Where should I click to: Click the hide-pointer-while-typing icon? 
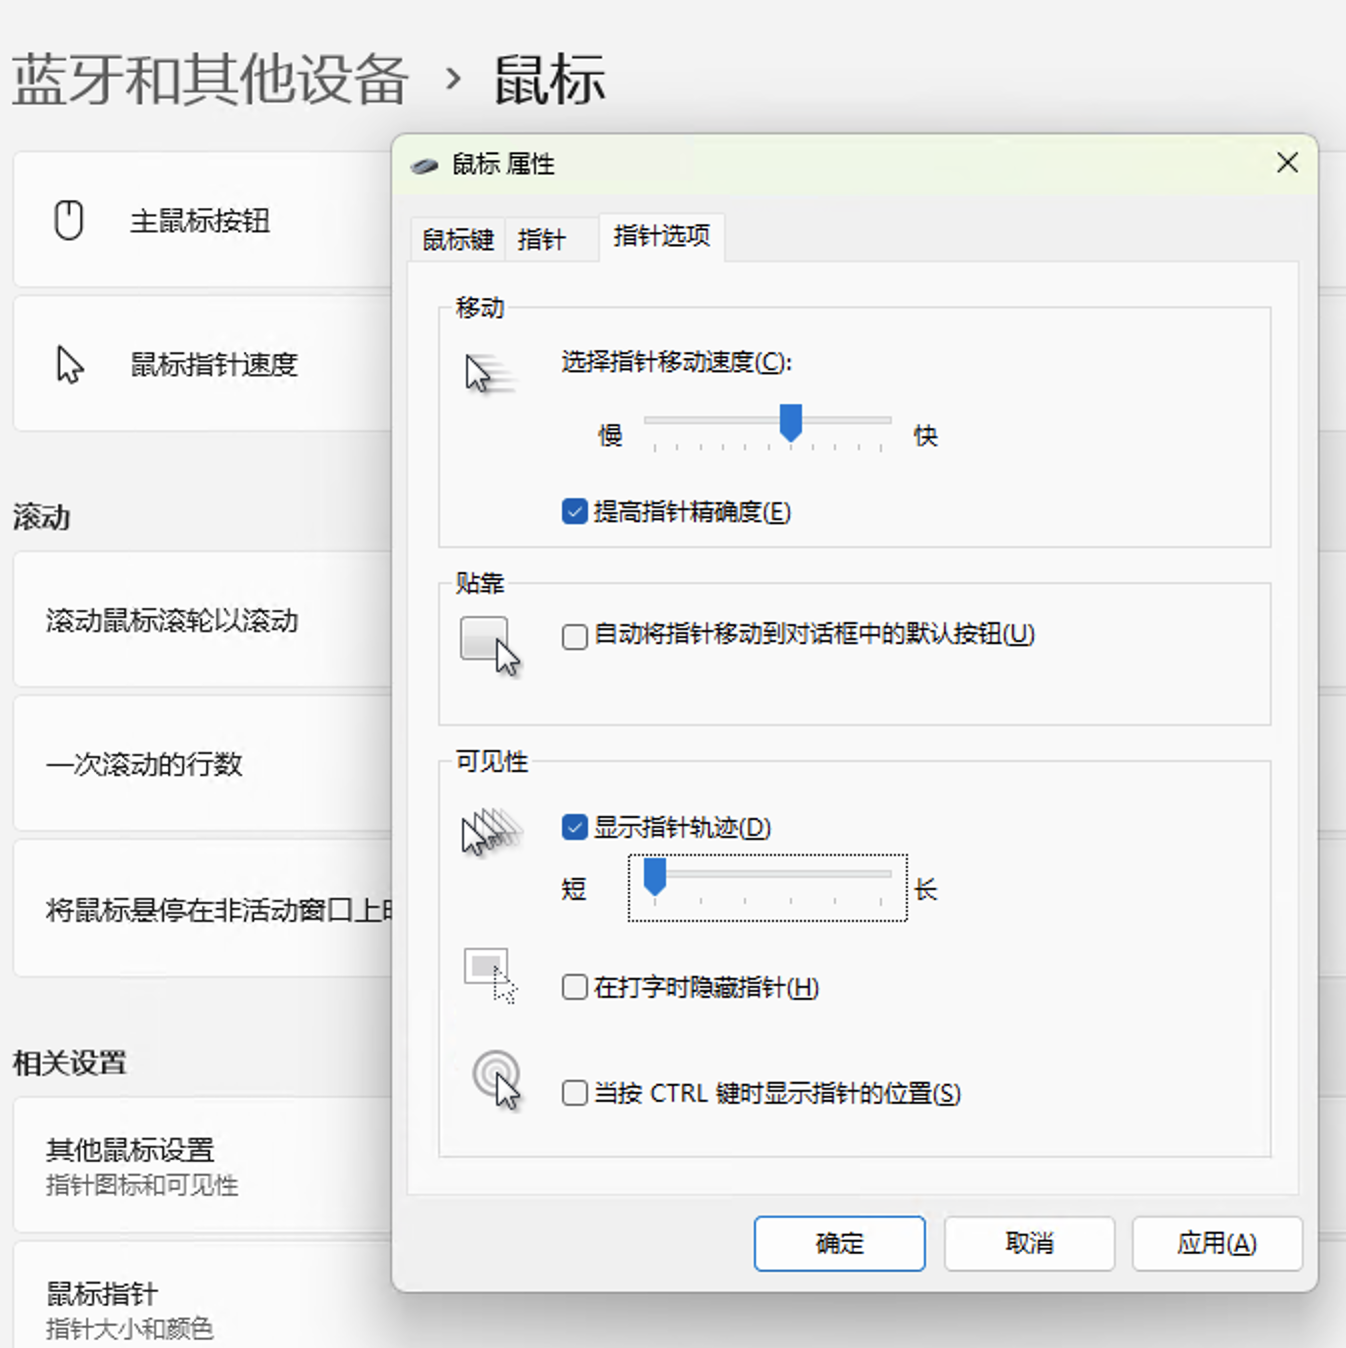click(x=490, y=975)
